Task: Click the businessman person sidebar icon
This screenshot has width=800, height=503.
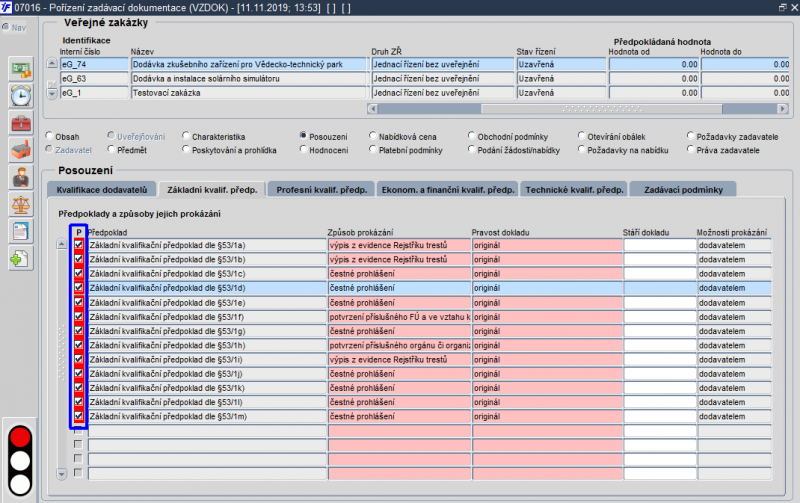Action: coord(21,178)
